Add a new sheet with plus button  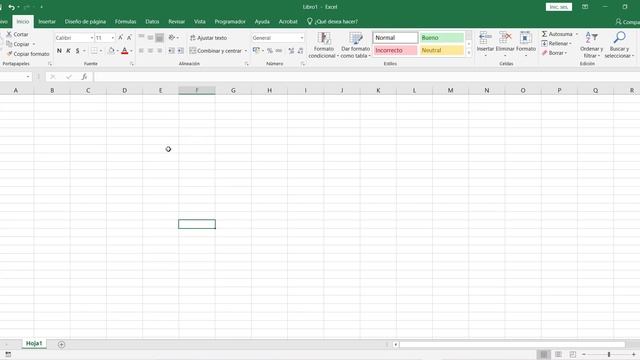click(x=61, y=344)
